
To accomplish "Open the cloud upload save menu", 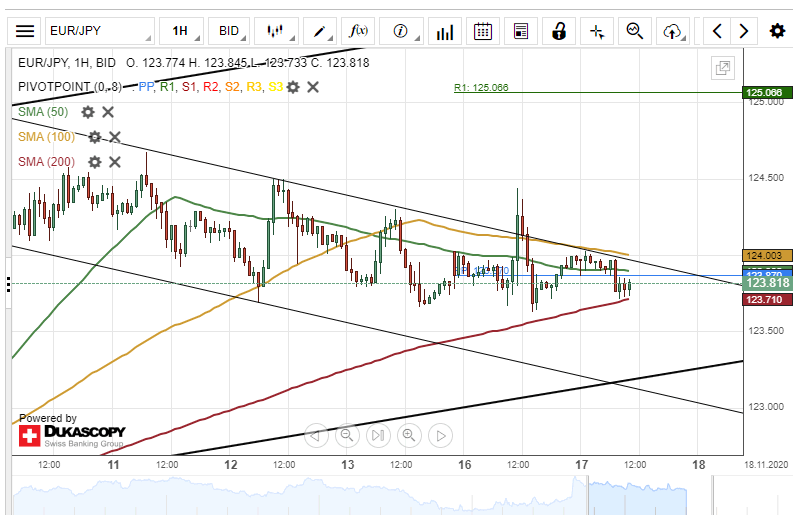I will coord(673,31).
